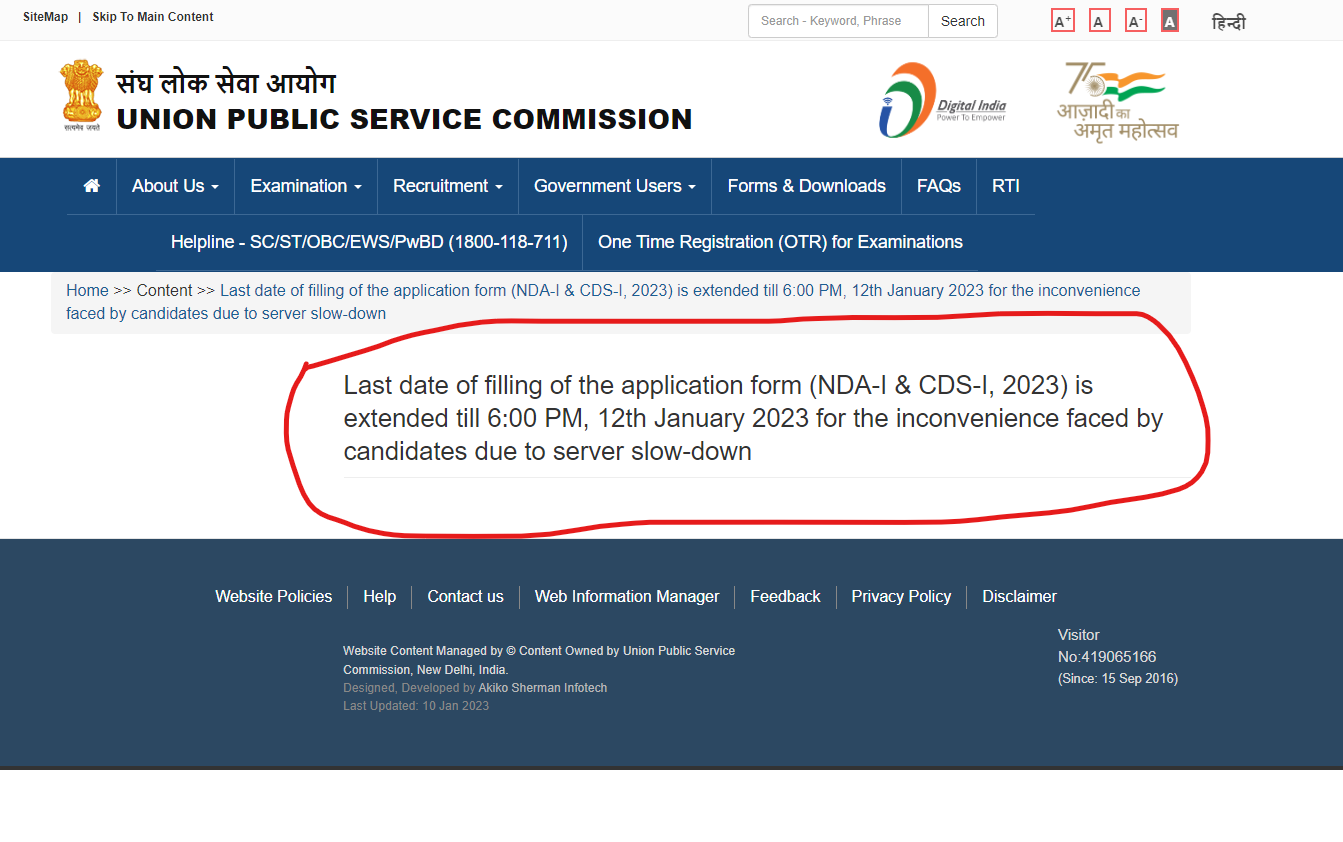
Task: Click the UPSC national emblem logo
Action: click(81, 96)
